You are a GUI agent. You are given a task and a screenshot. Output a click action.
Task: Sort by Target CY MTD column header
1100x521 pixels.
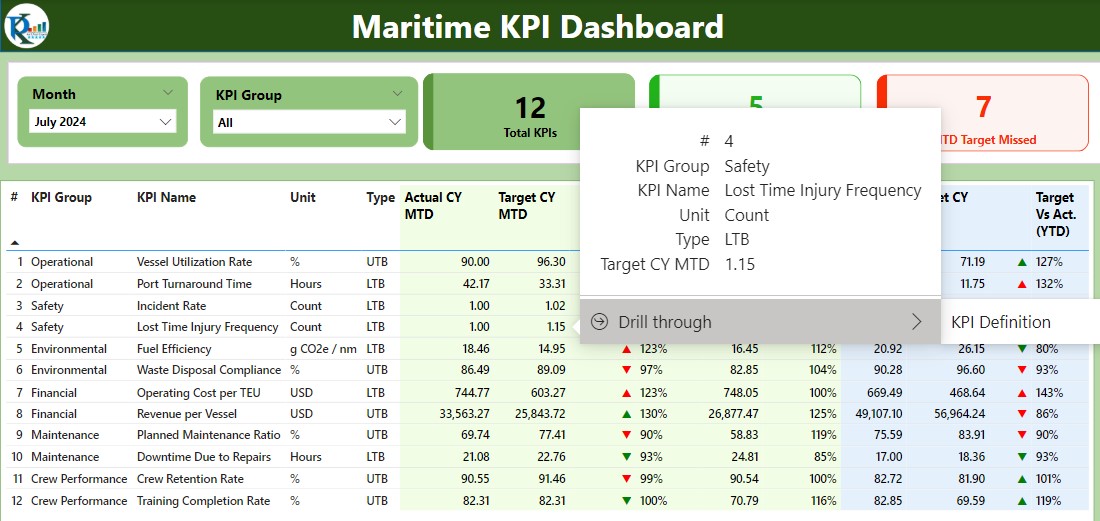click(x=527, y=206)
